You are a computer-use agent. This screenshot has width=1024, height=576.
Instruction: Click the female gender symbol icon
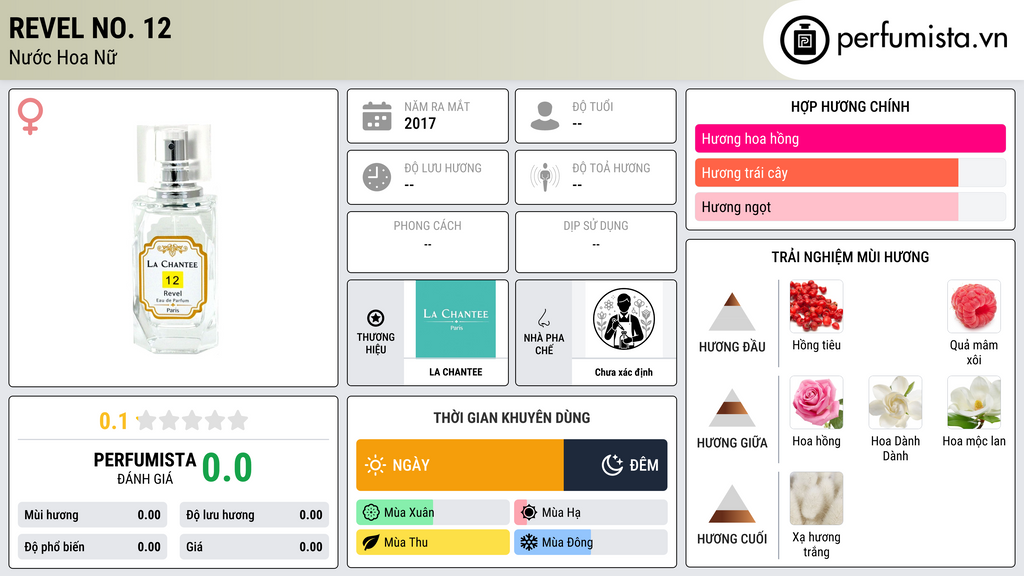30,116
